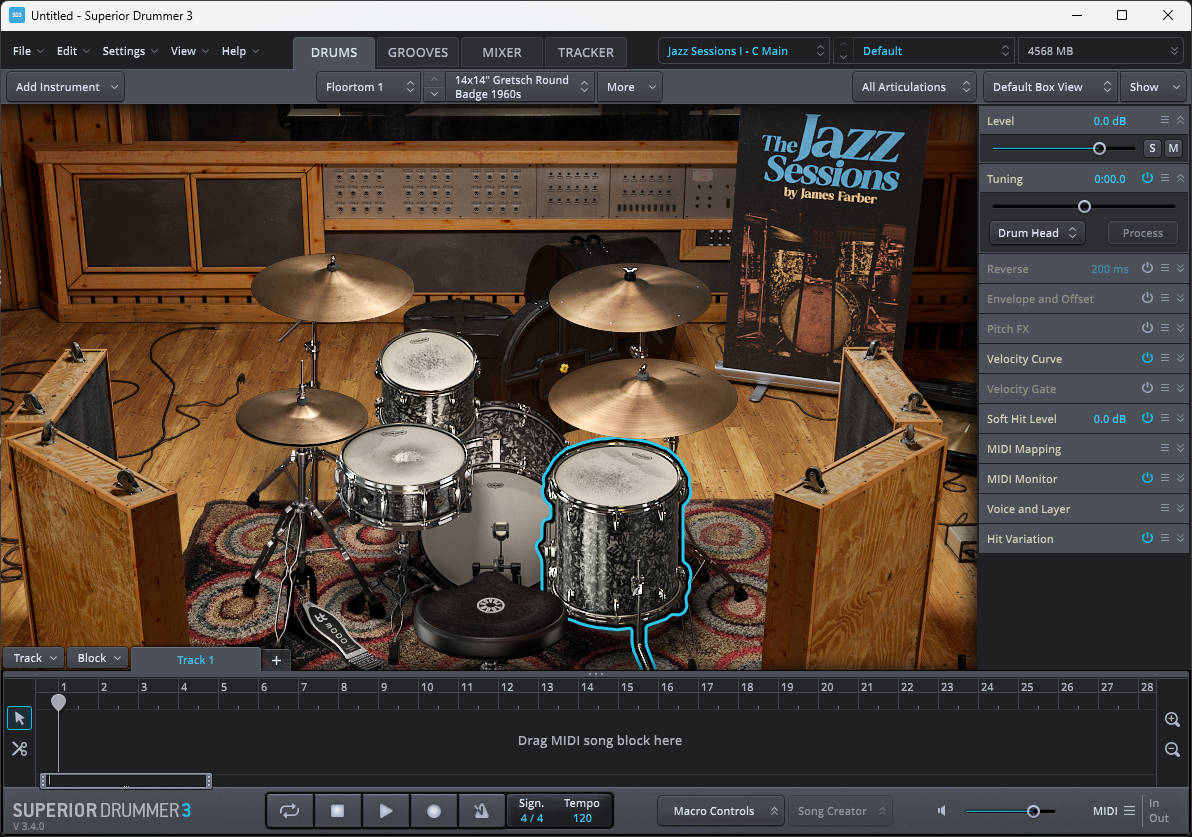Zoom out the song track timeline

click(1172, 750)
